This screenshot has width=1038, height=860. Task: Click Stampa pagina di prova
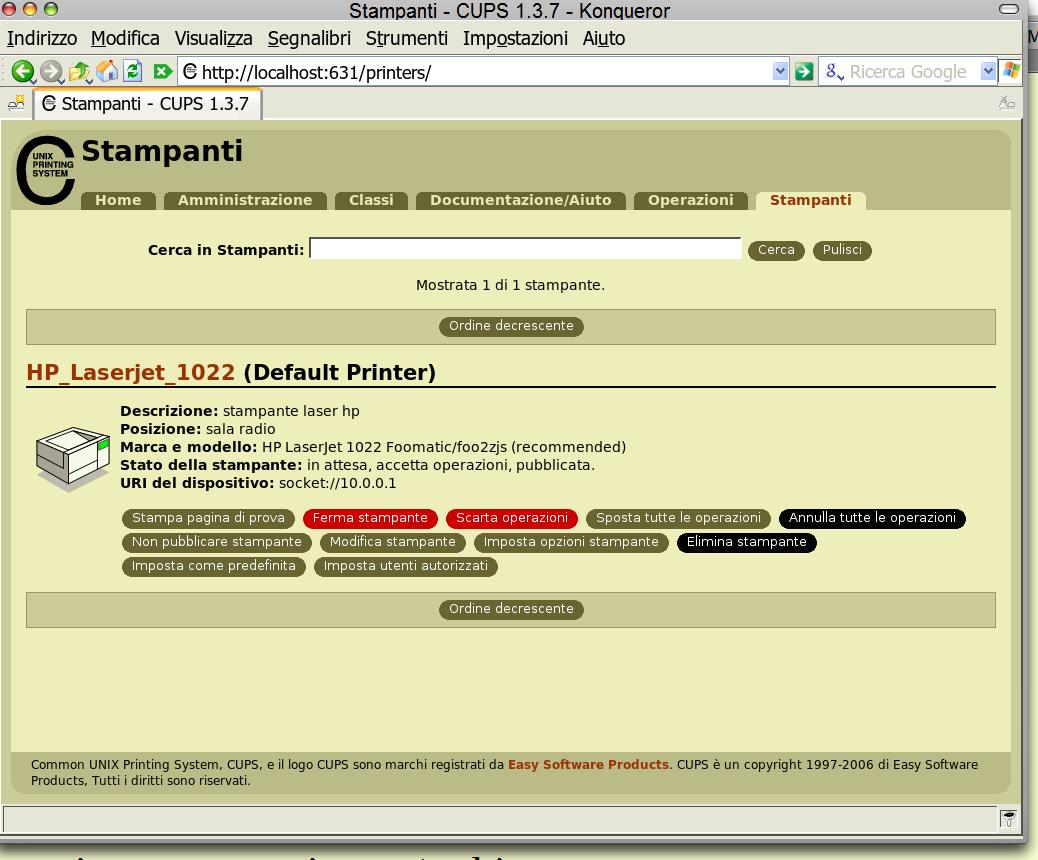point(208,518)
